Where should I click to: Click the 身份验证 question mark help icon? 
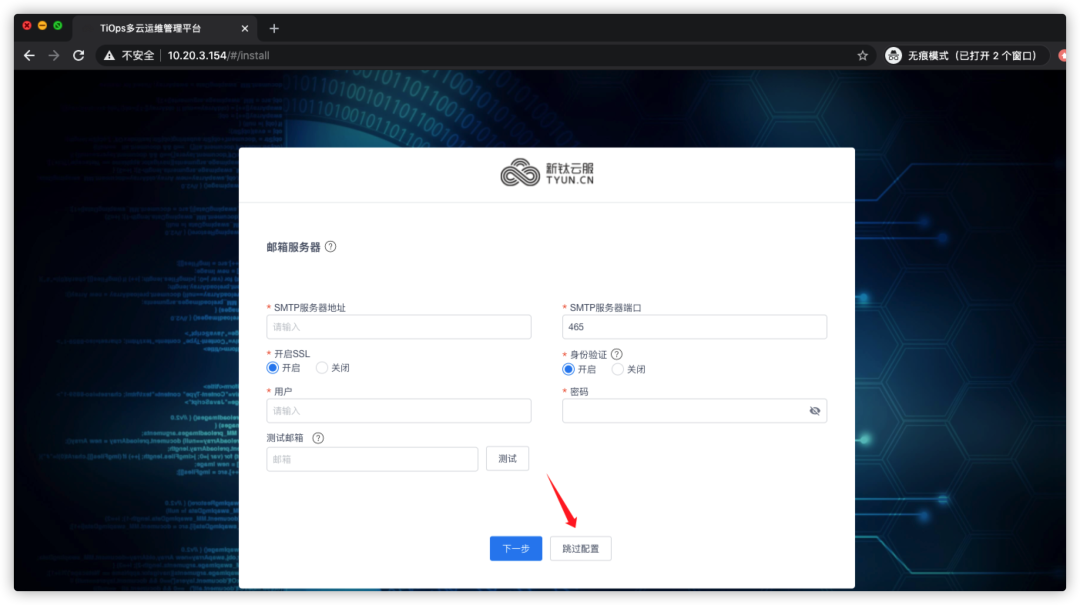618,353
